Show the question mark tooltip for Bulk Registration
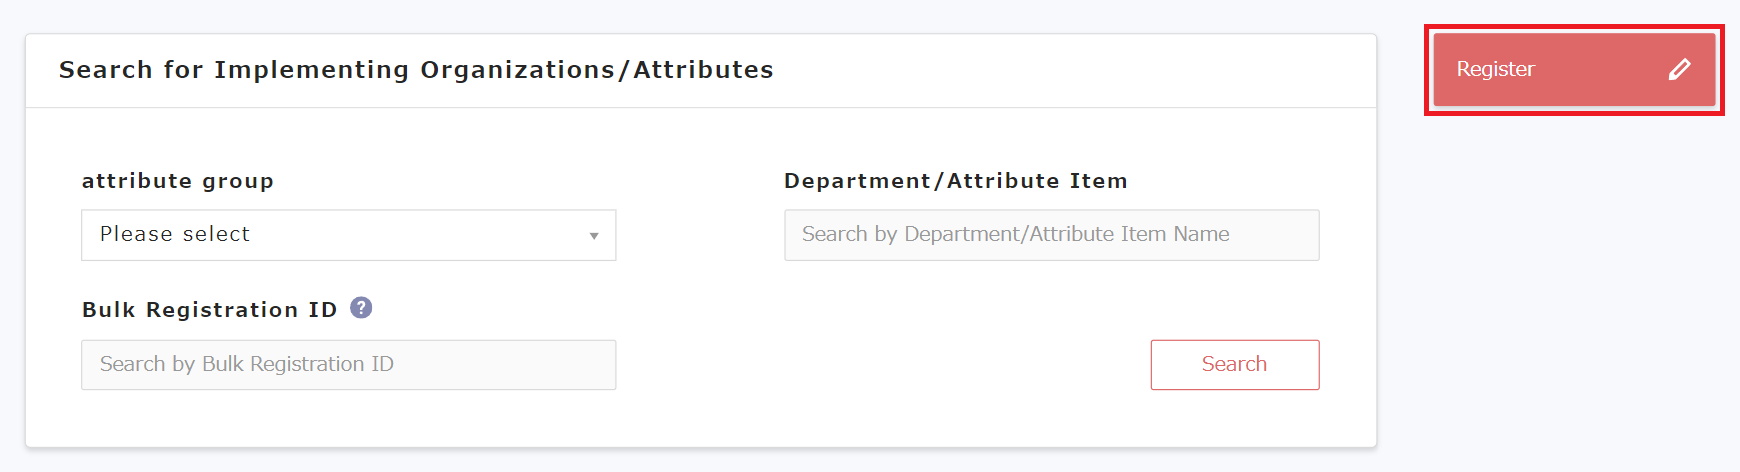Image resolution: width=1740 pixels, height=472 pixels. pyautogui.click(x=361, y=308)
